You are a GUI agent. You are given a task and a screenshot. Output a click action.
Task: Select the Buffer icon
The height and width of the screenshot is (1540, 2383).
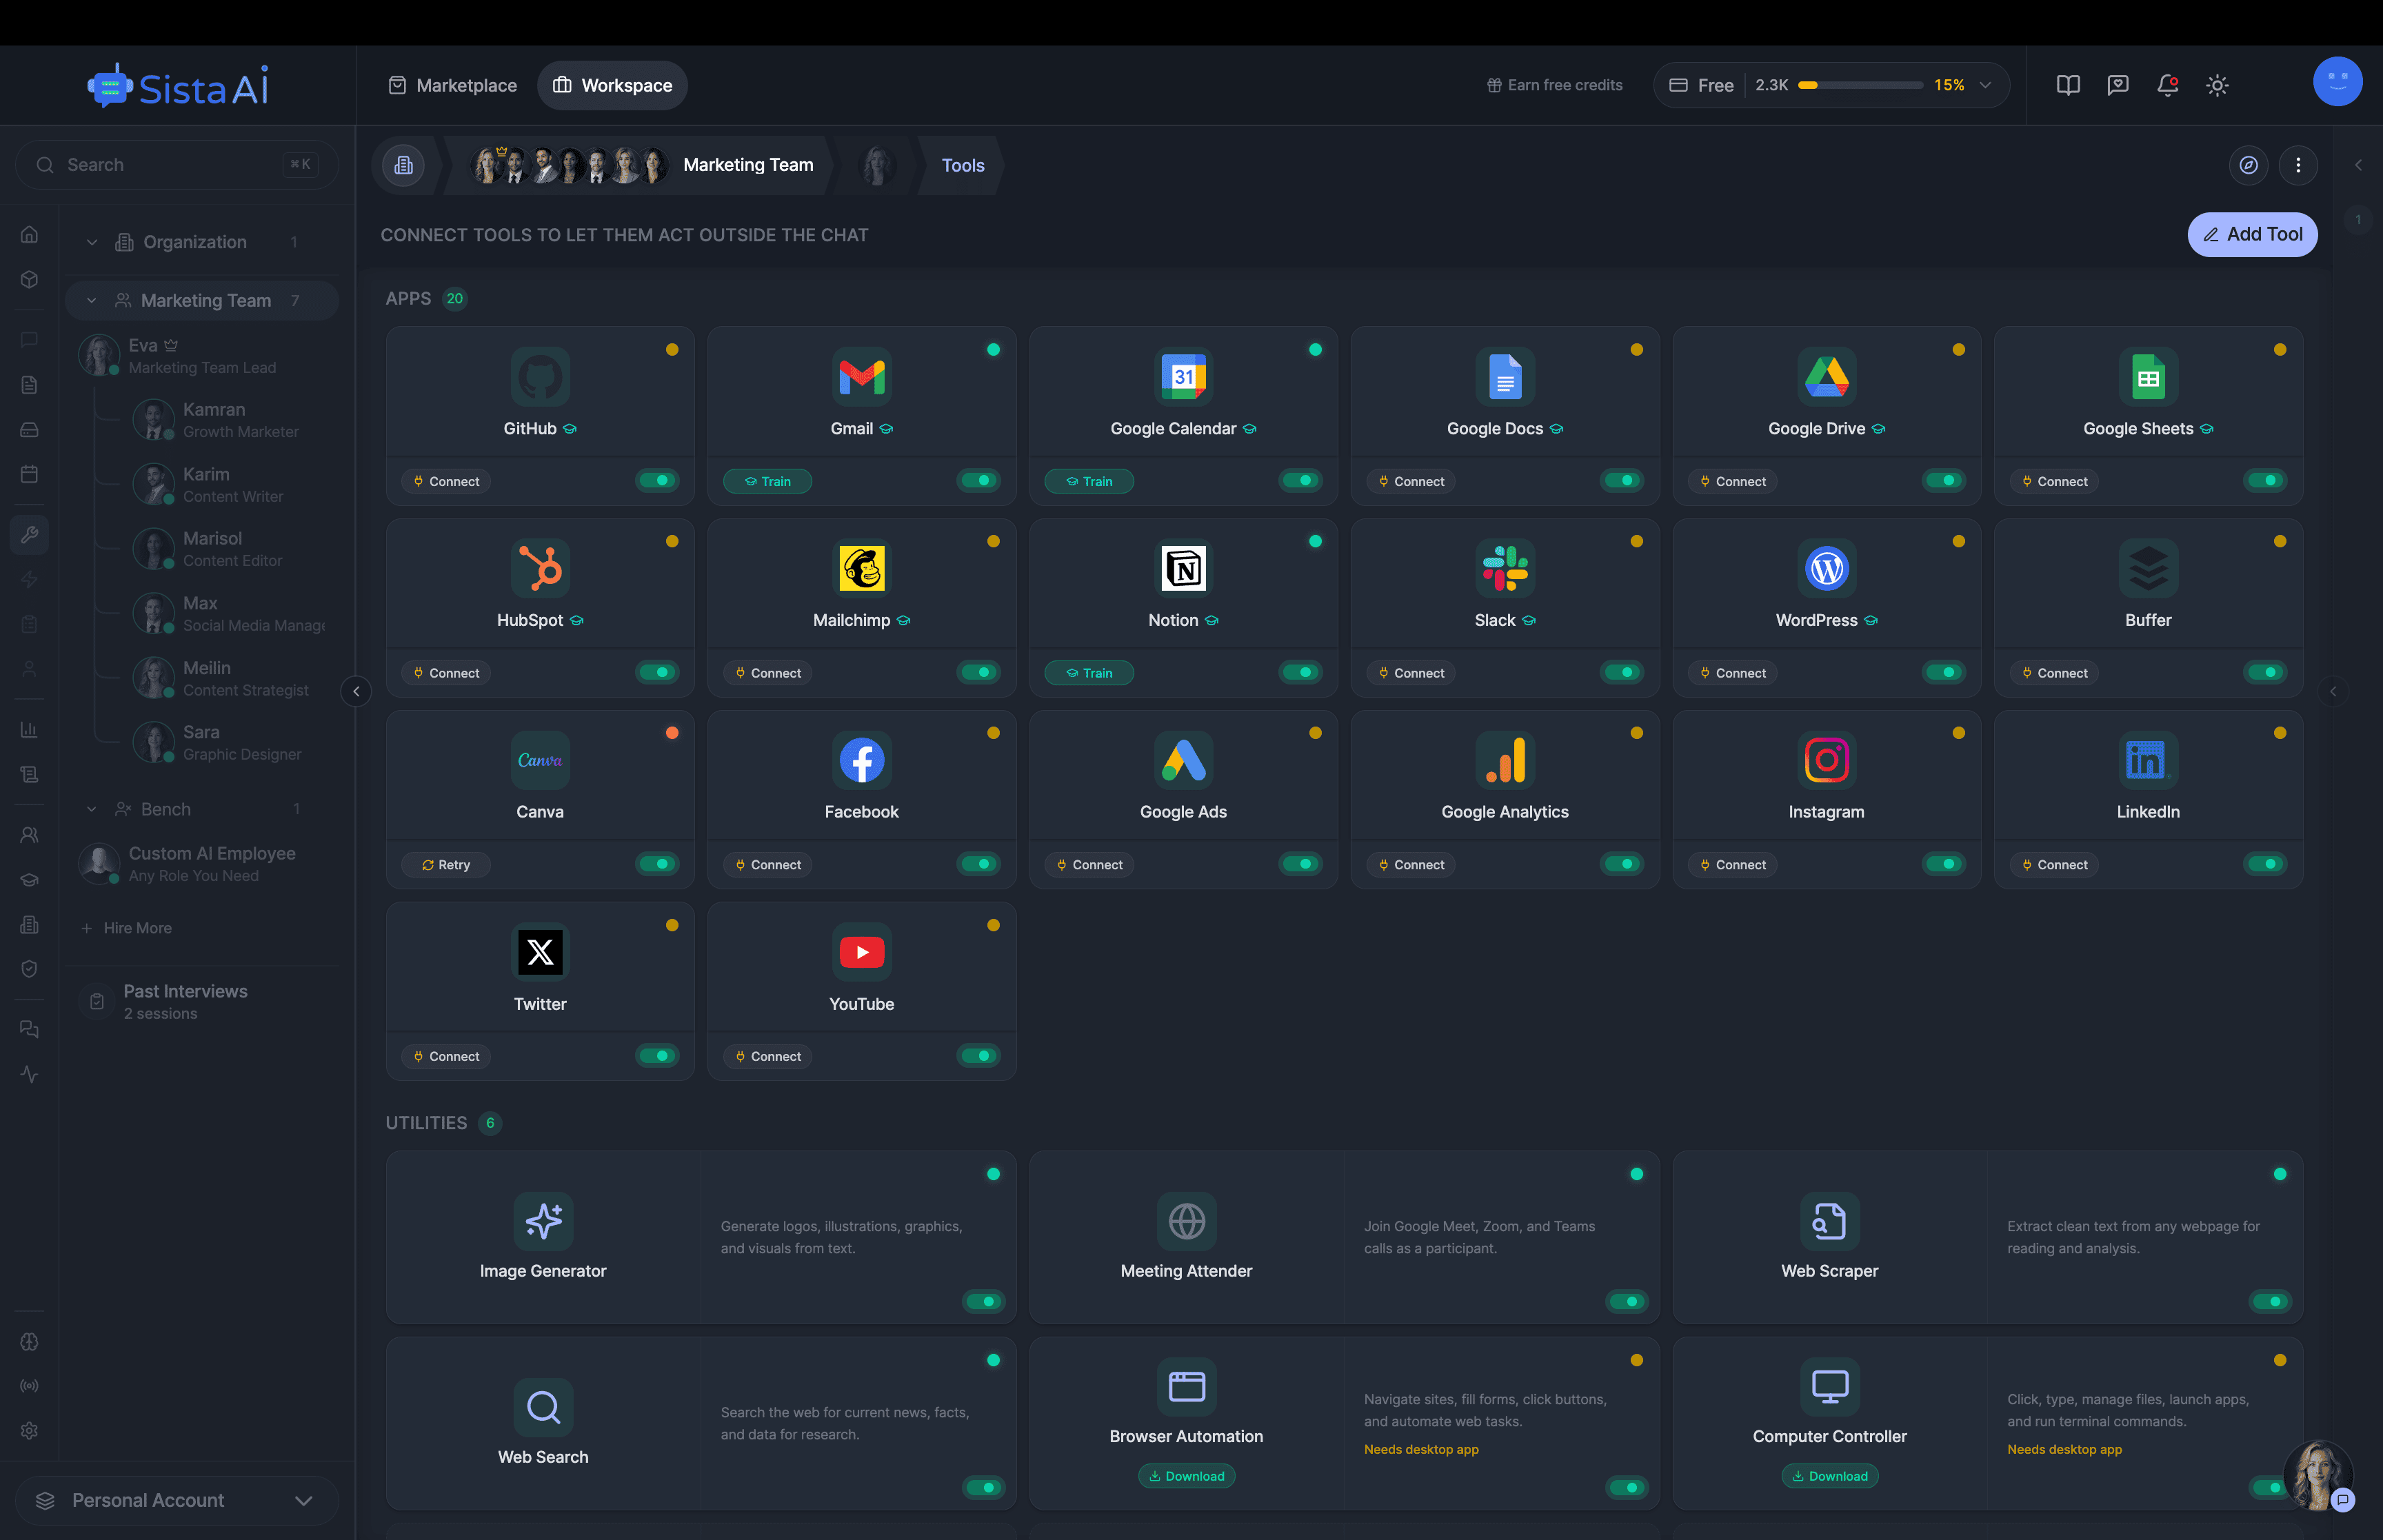click(x=2148, y=569)
